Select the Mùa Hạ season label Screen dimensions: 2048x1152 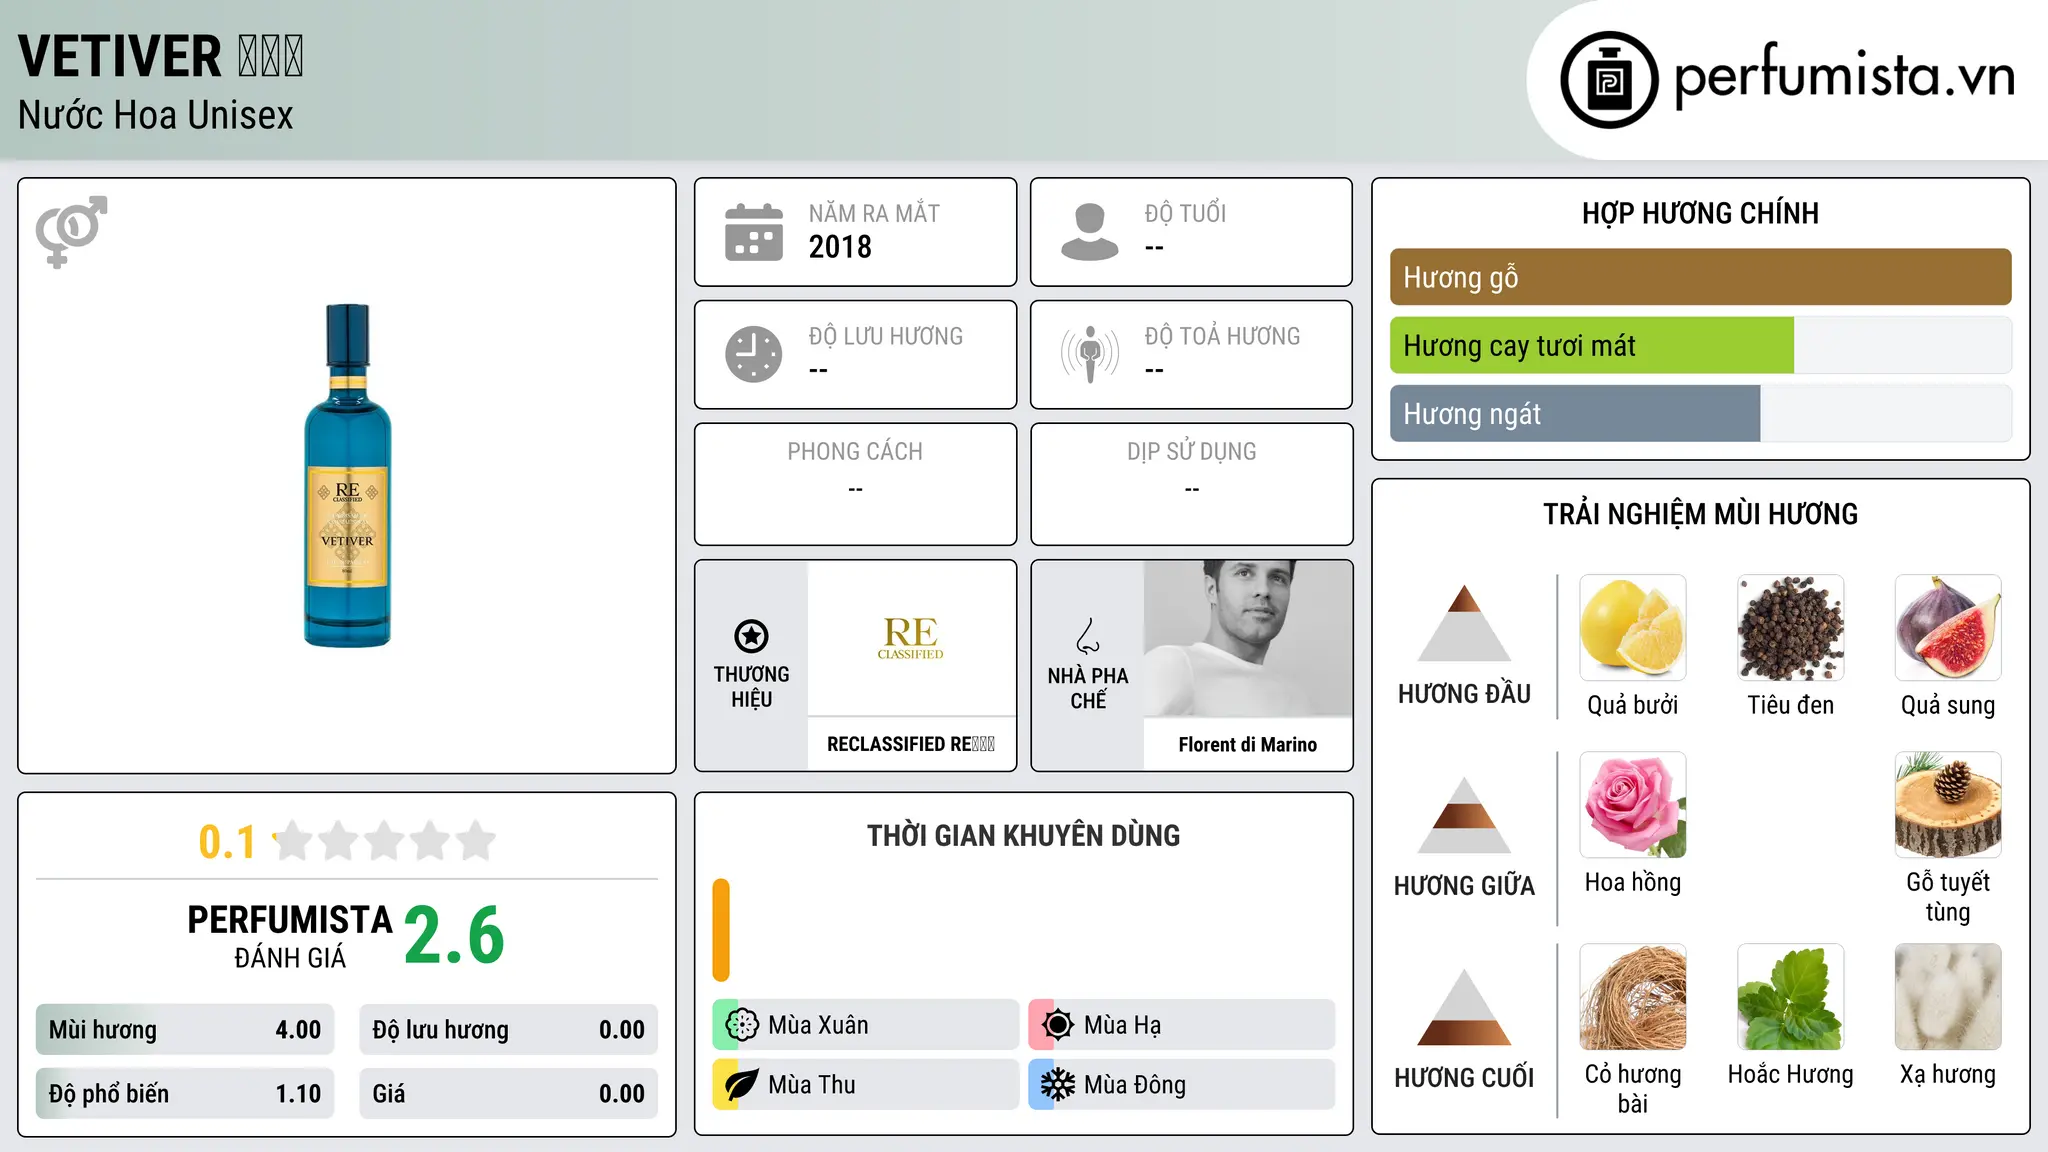[x=1123, y=1025]
